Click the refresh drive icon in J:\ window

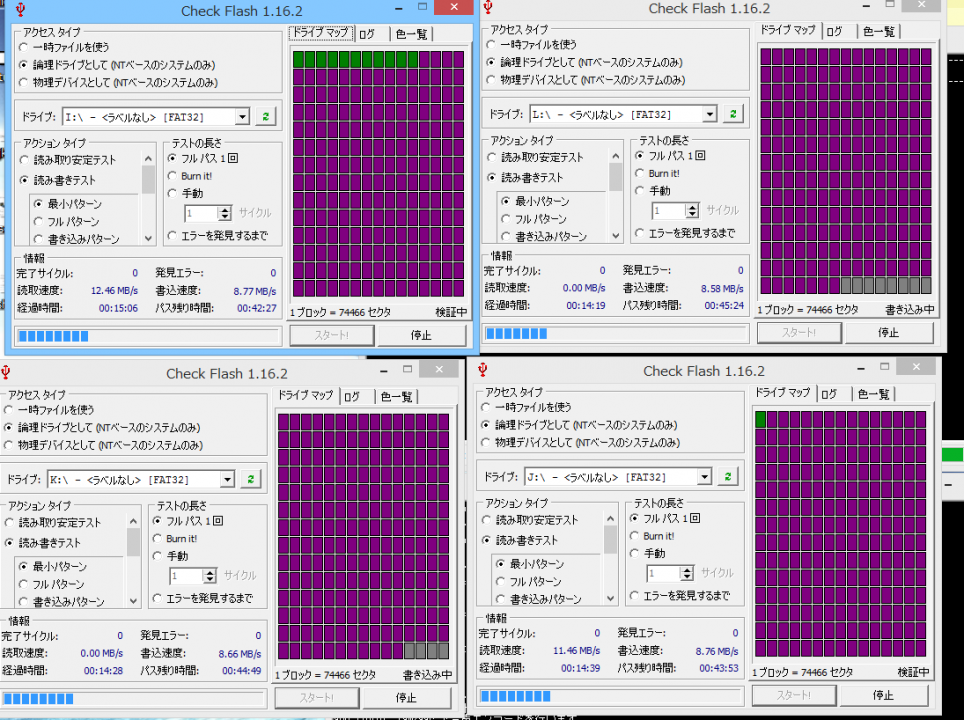click(727, 477)
